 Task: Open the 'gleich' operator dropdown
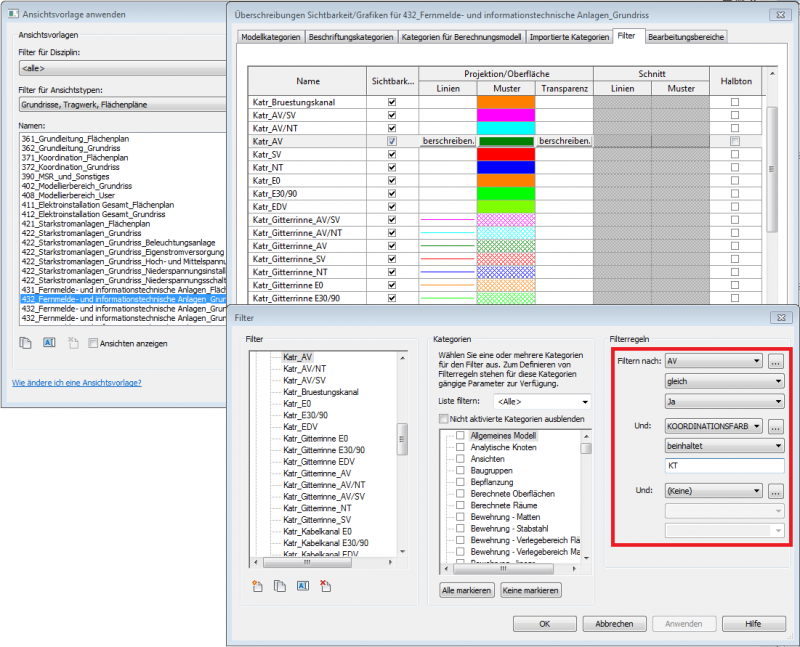(x=724, y=381)
